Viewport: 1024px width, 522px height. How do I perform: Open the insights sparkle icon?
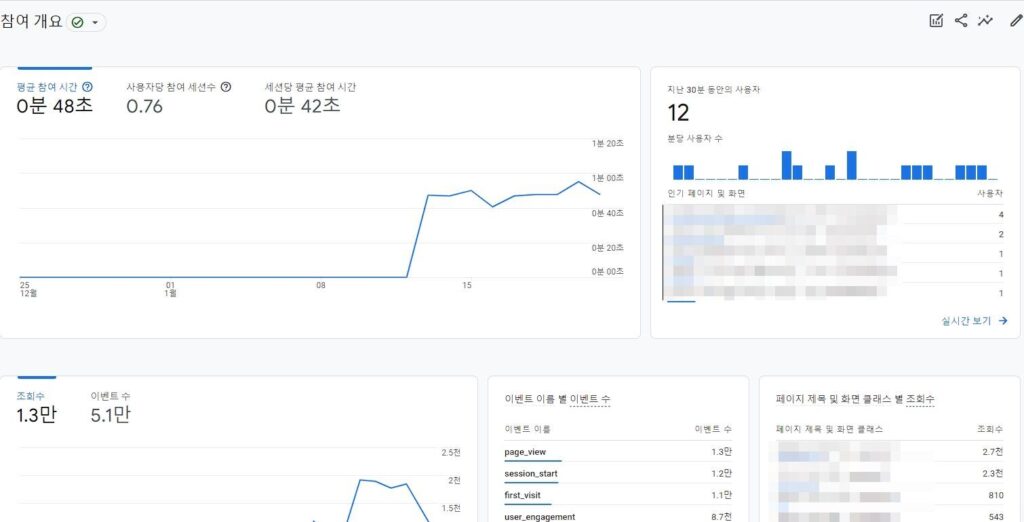click(x=985, y=21)
